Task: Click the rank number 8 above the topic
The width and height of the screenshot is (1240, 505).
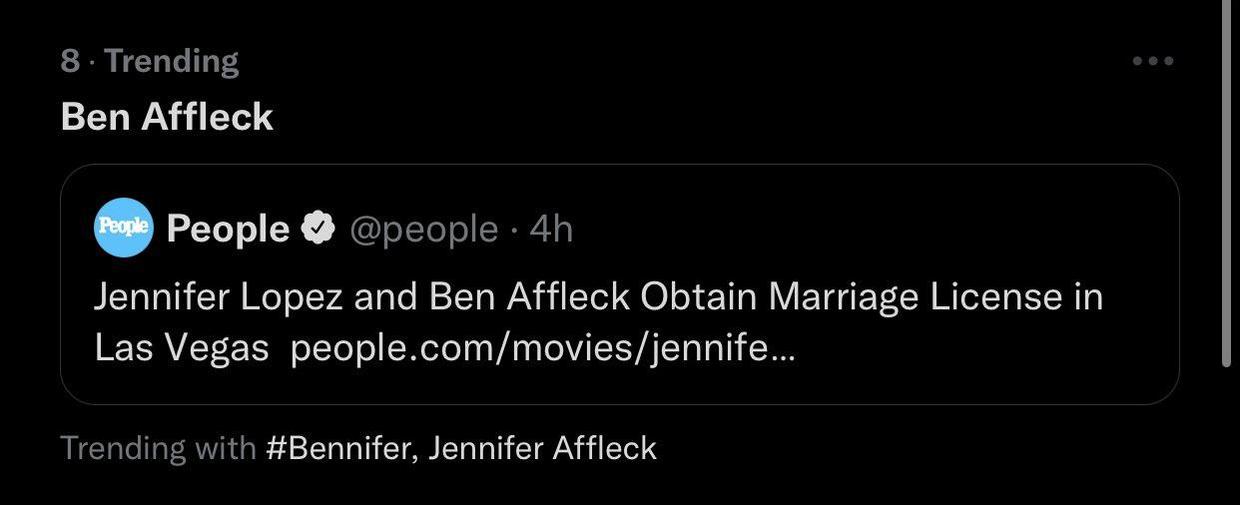Action: (x=69, y=61)
